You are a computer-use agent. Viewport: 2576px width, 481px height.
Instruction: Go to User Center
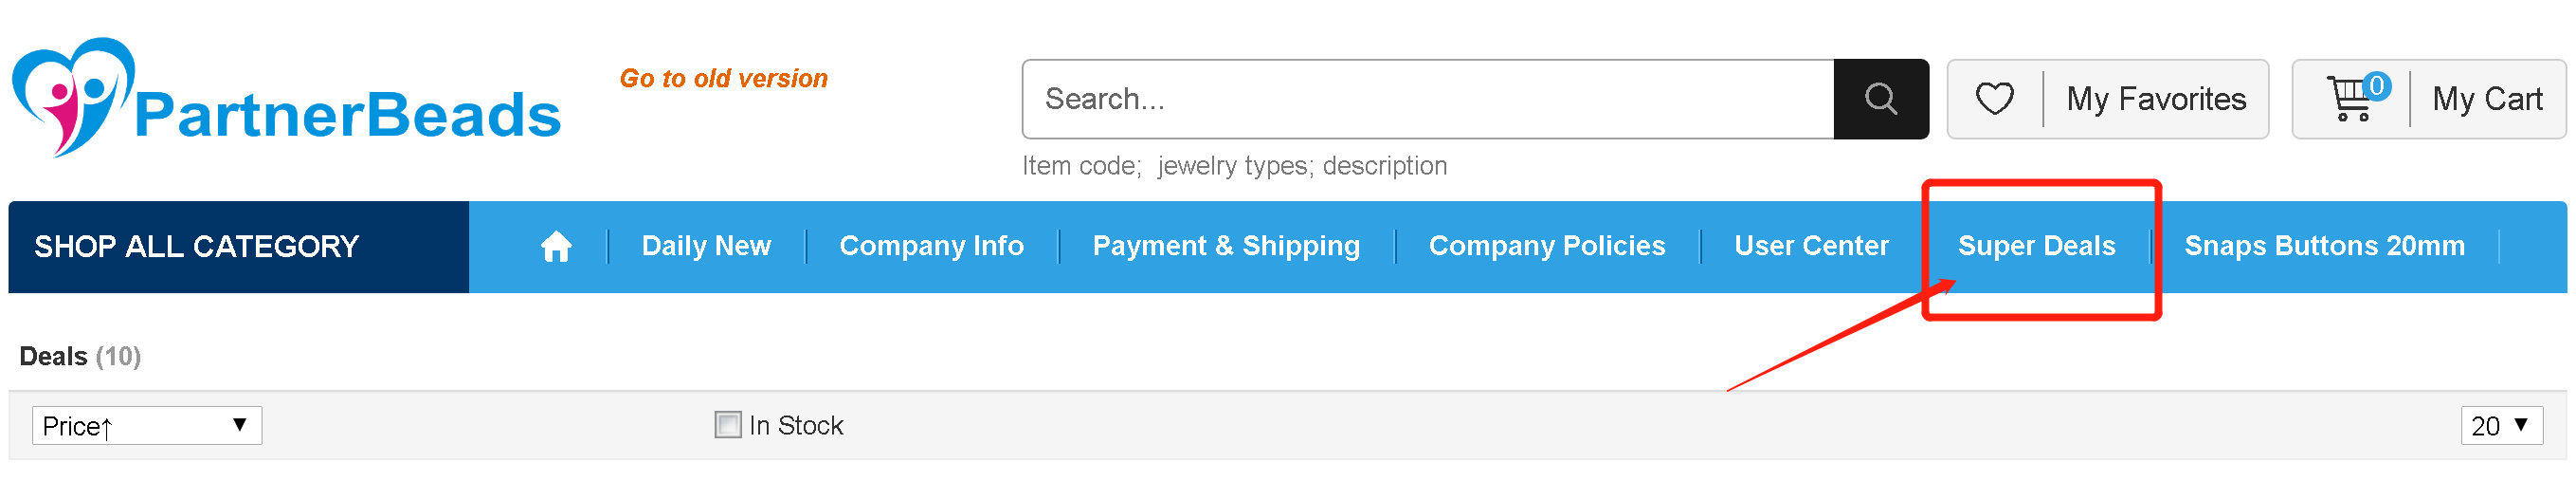point(1811,246)
